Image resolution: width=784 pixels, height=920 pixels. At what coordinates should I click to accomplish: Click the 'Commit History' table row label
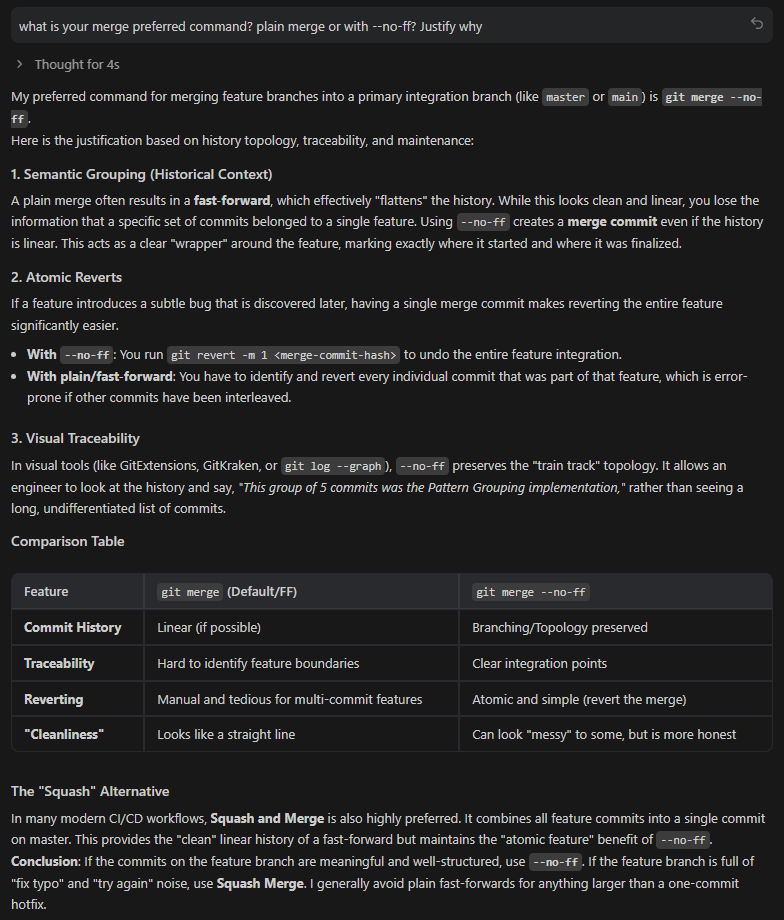(72, 627)
